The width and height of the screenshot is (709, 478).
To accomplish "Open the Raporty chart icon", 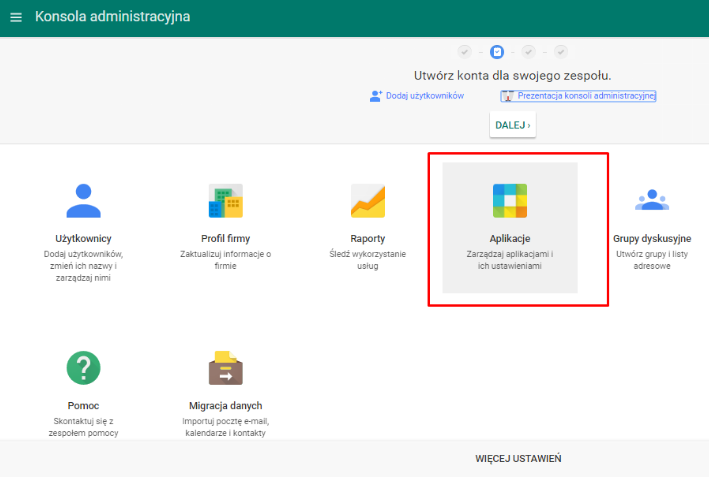I will click(368, 201).
